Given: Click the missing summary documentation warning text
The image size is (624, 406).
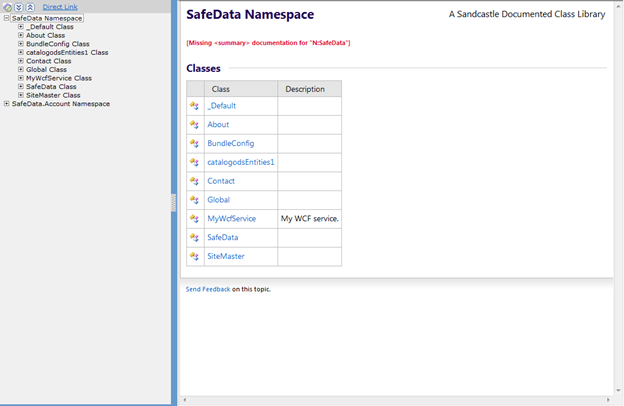Looking at the screenshot, I should (x=268, y=43).
